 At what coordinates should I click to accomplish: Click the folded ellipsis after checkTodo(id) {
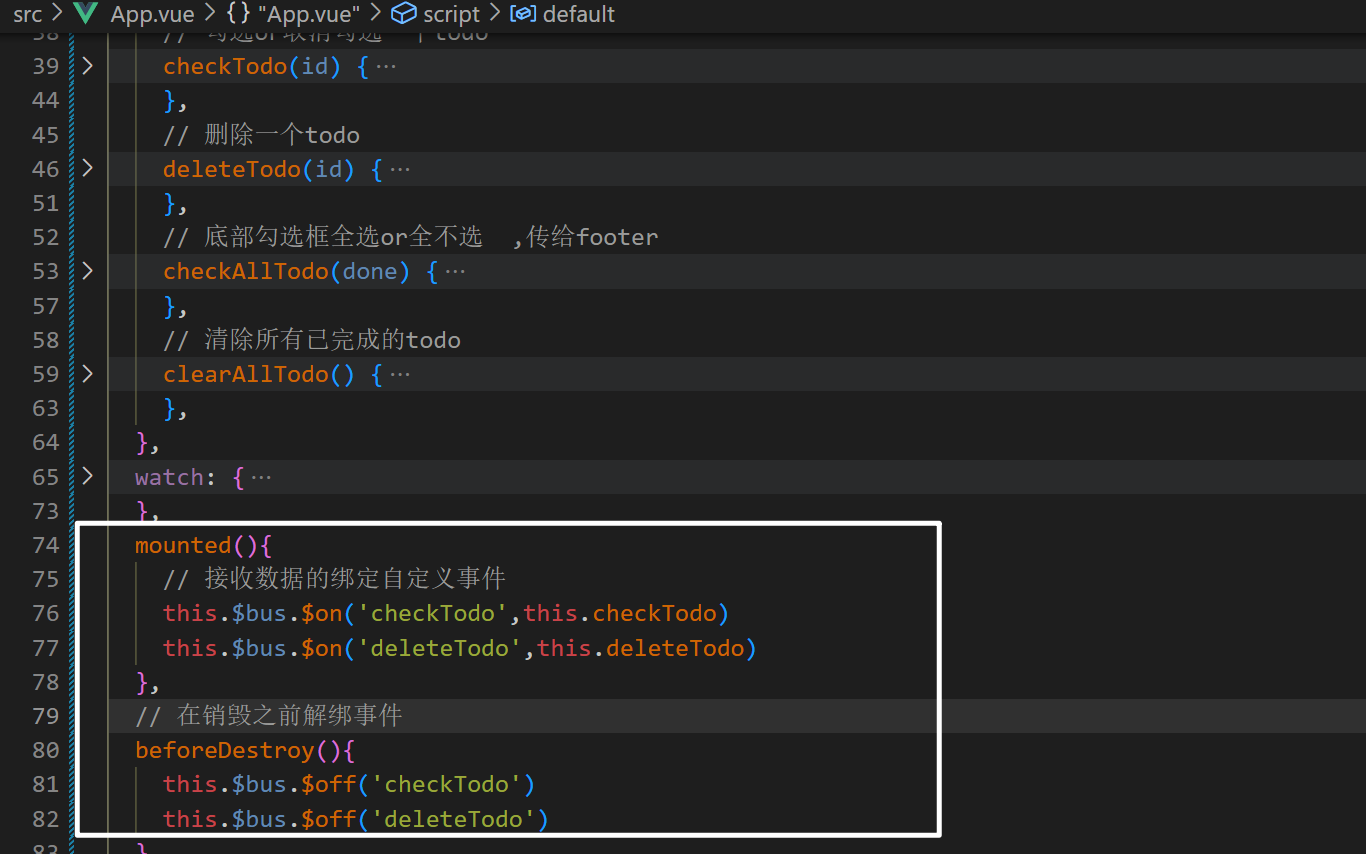[386, 67]
